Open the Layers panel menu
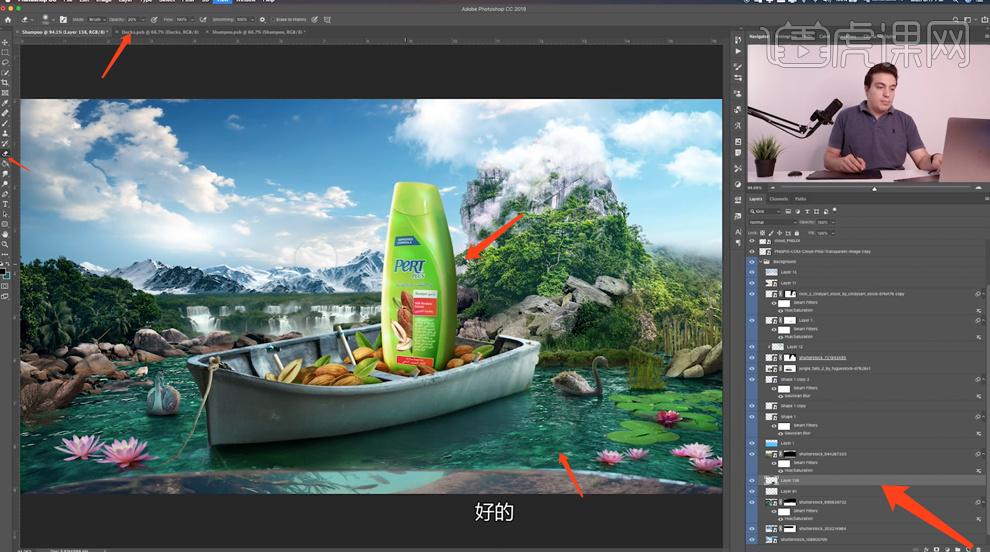Screen dimensions: 990x552 987,199
